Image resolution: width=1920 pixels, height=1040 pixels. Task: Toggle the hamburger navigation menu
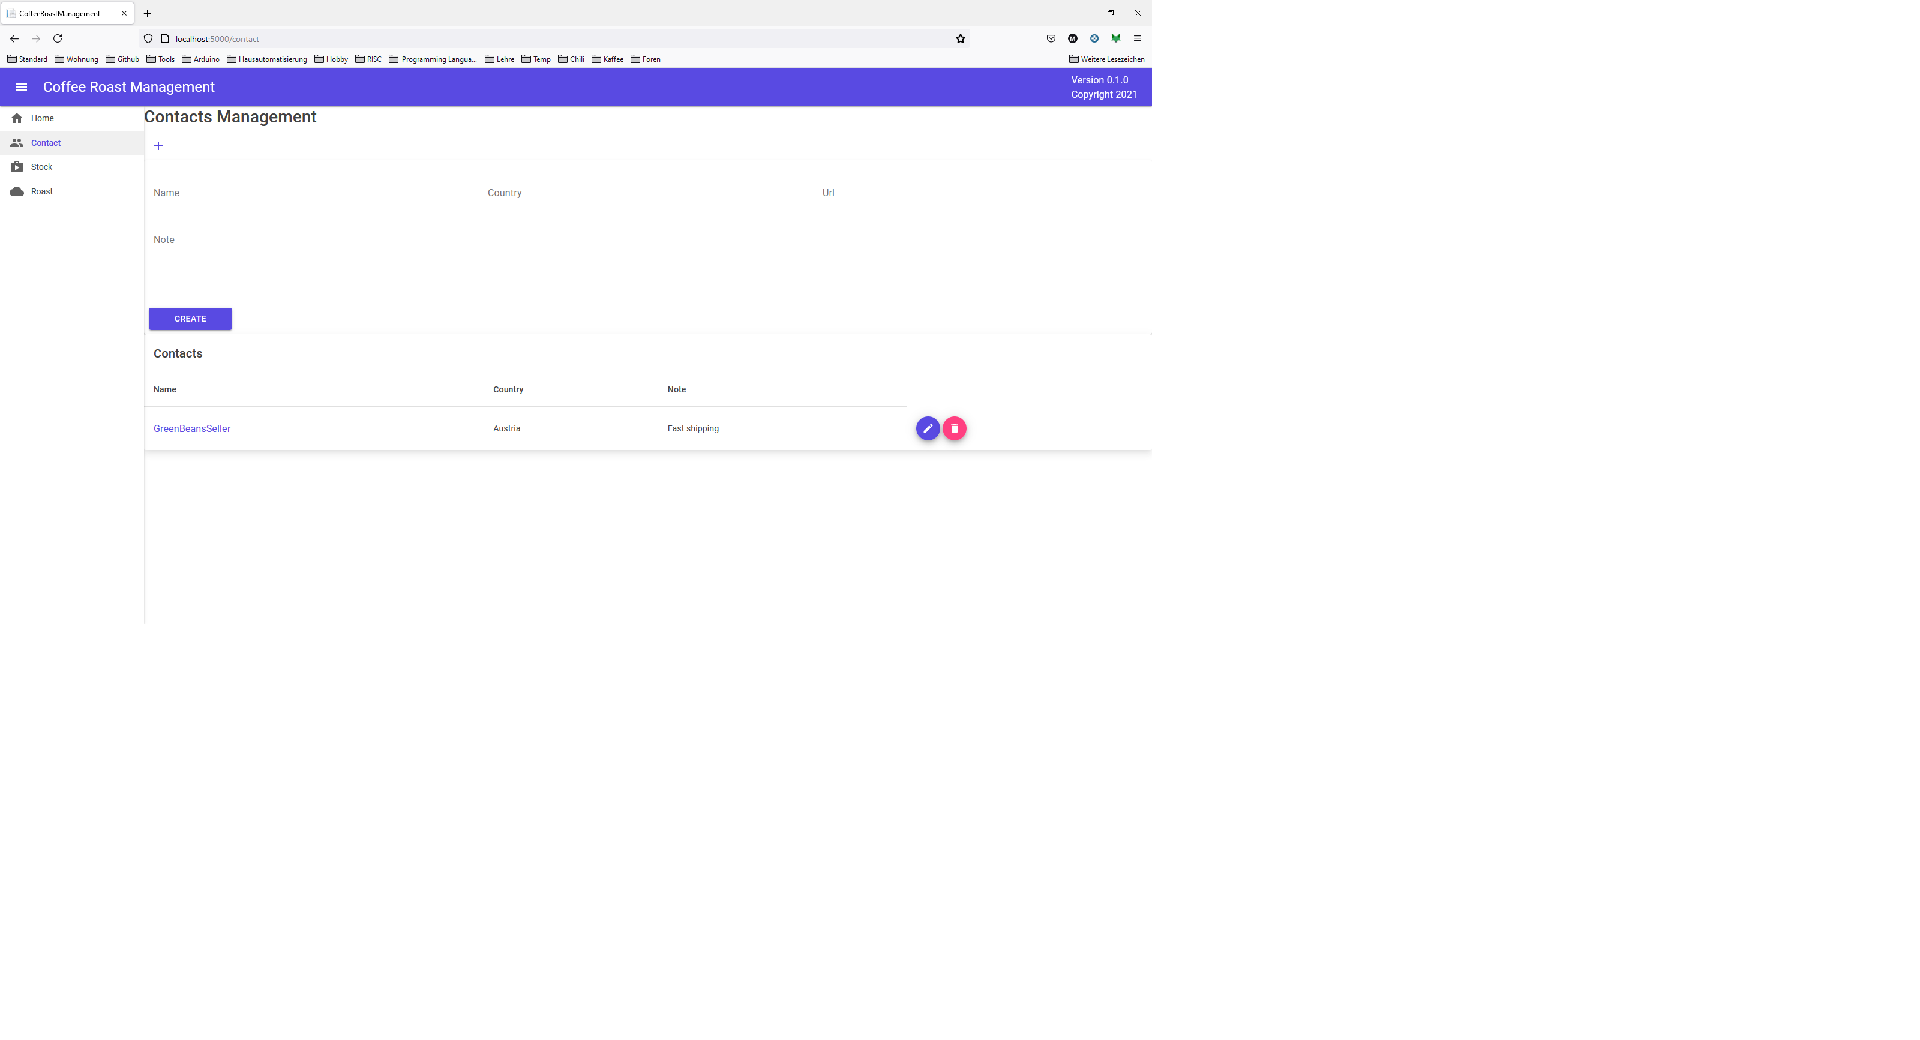[x=21, y=87]
